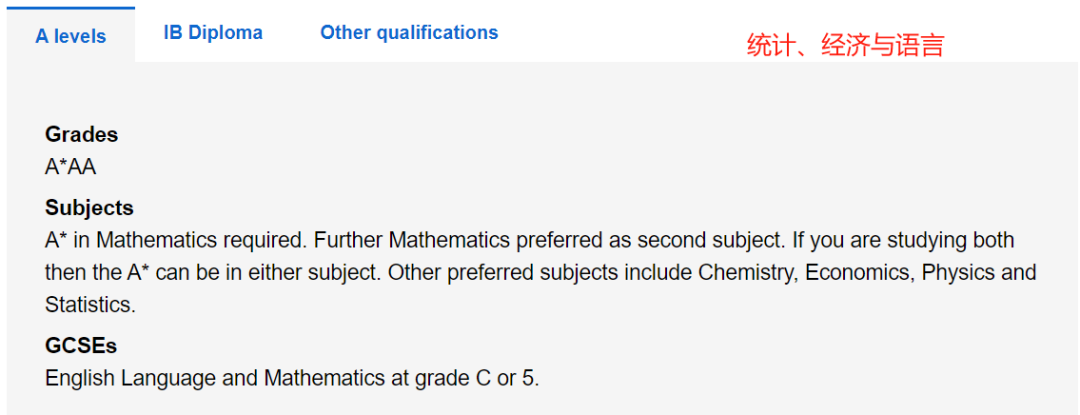Click the red Chinese annotation text
This screenshot has width=1080, height=415.
845,45
